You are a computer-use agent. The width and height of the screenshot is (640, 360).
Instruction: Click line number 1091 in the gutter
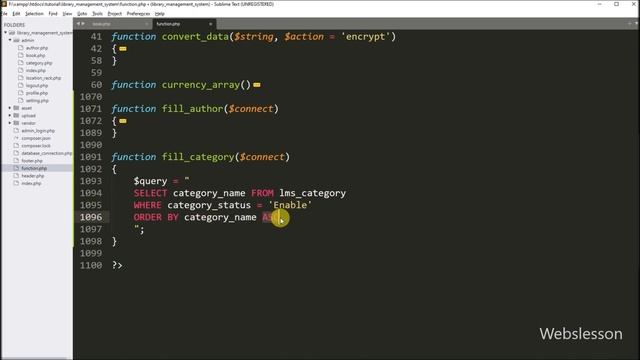[91, 157]
